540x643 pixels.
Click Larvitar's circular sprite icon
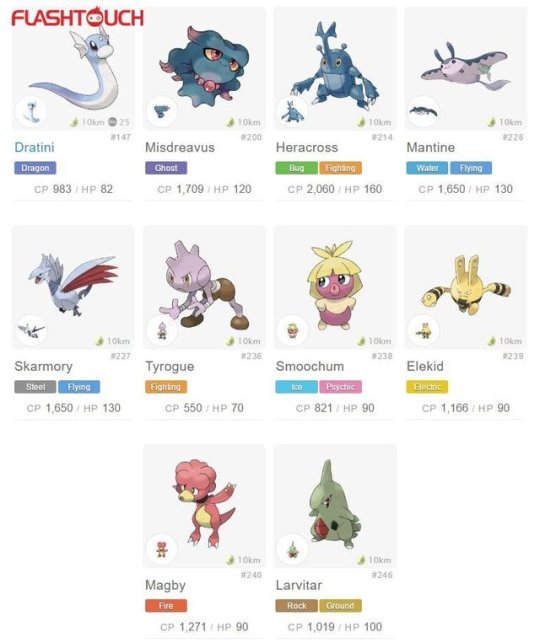293,549
